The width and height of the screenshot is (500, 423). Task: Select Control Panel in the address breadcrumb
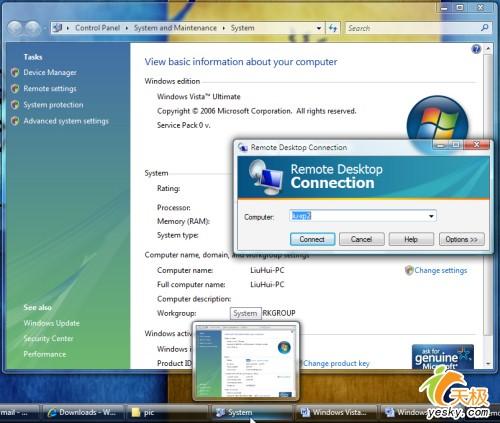click(97, 28)
